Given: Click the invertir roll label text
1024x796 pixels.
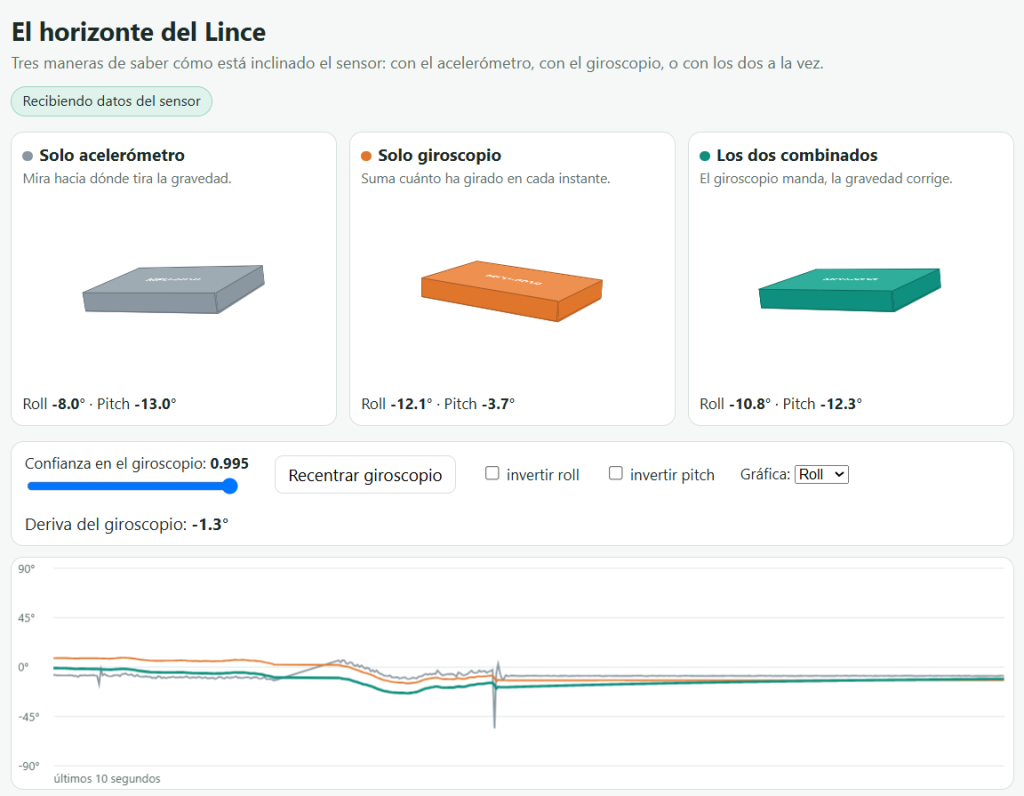Looking at the screenshot, I should coord(543,475).
